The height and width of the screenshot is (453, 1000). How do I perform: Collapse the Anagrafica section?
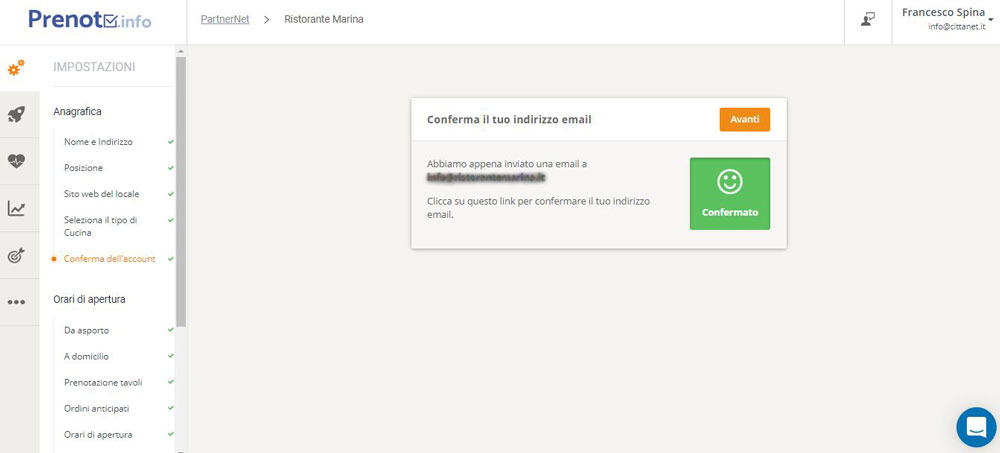pos(77,112)
